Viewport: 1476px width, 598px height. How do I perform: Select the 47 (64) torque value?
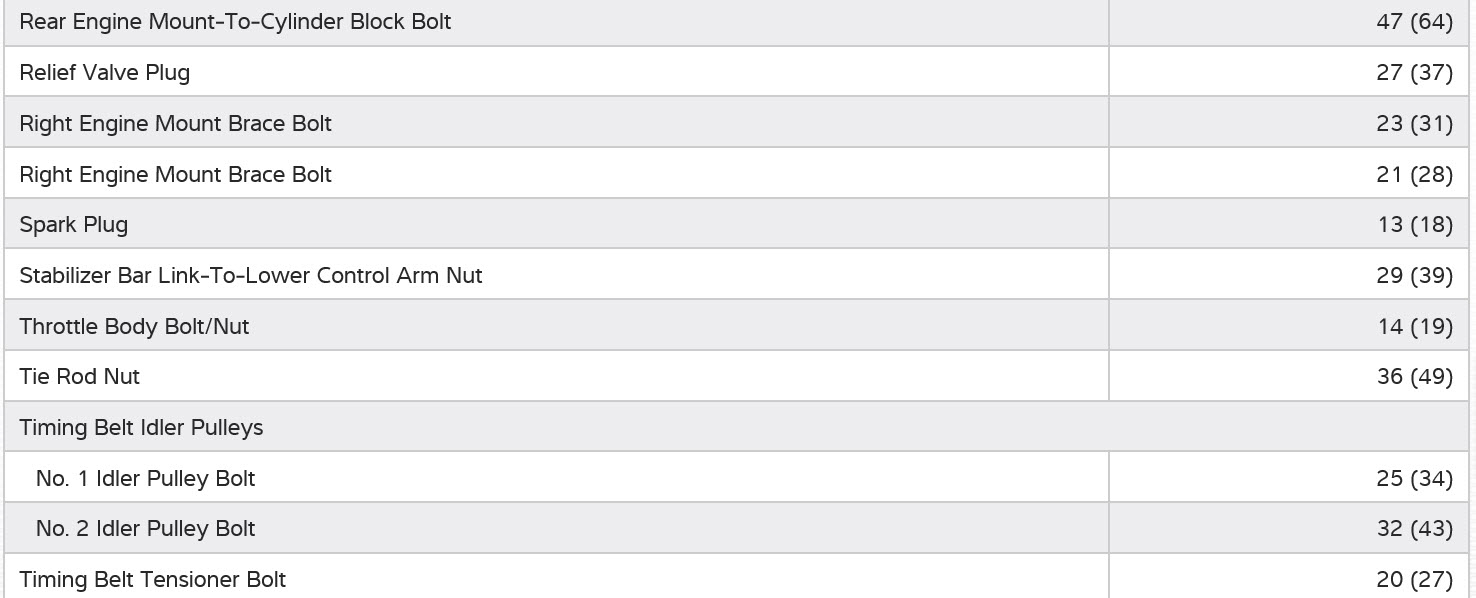pos(1414,21)
